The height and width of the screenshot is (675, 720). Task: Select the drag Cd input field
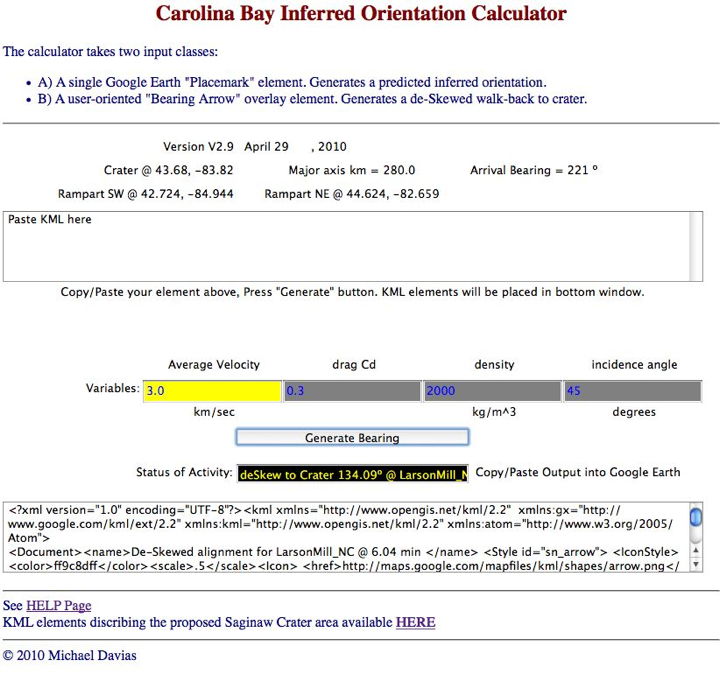pos(352,391)
